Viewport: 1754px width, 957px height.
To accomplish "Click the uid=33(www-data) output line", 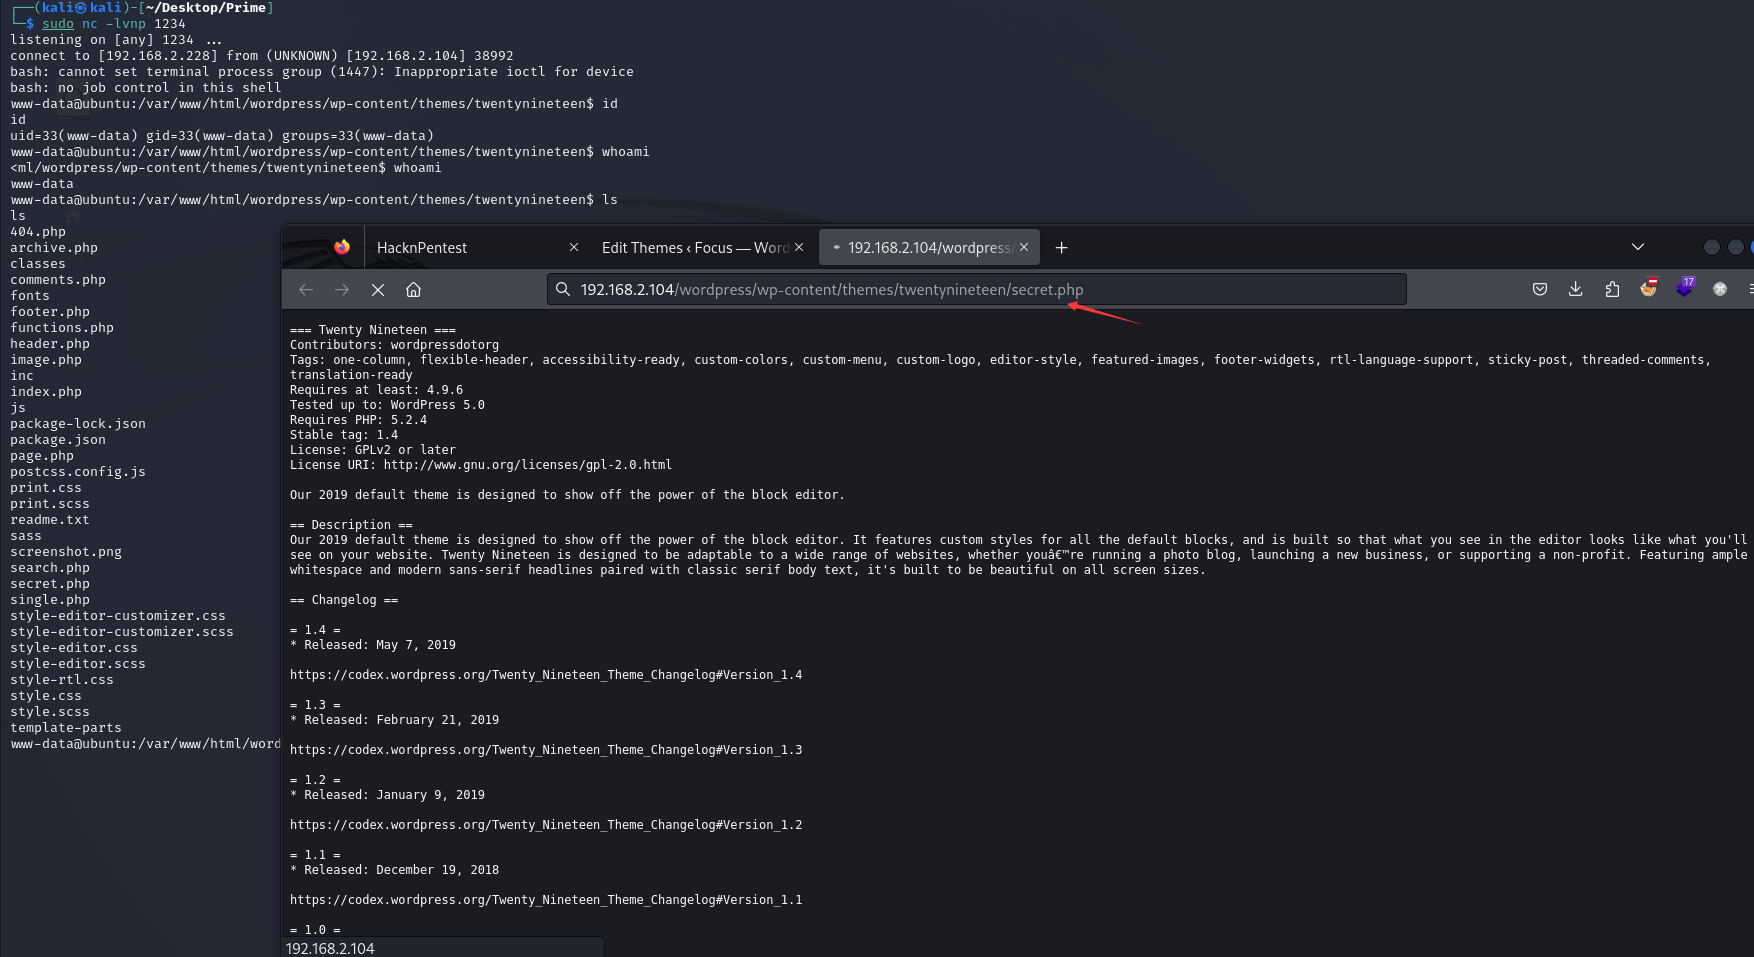I will point(222,136).
